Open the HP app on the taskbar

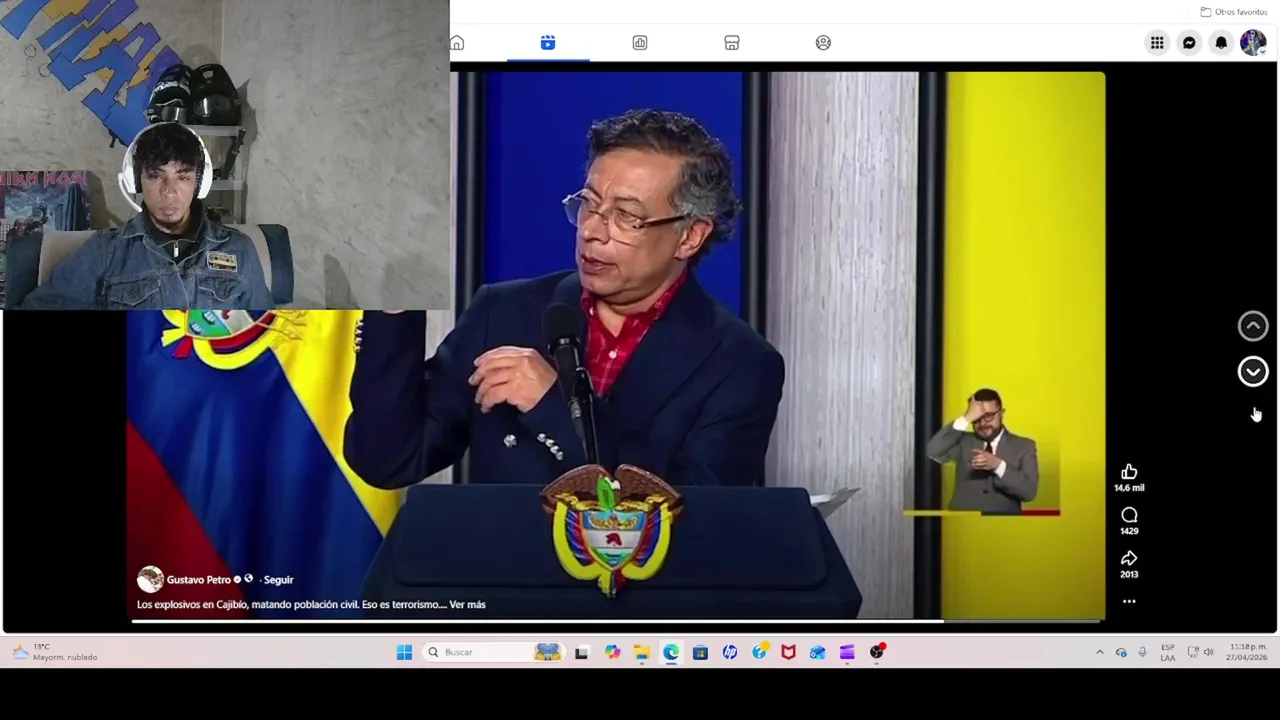pyautogui.click(x=730, y=652)
